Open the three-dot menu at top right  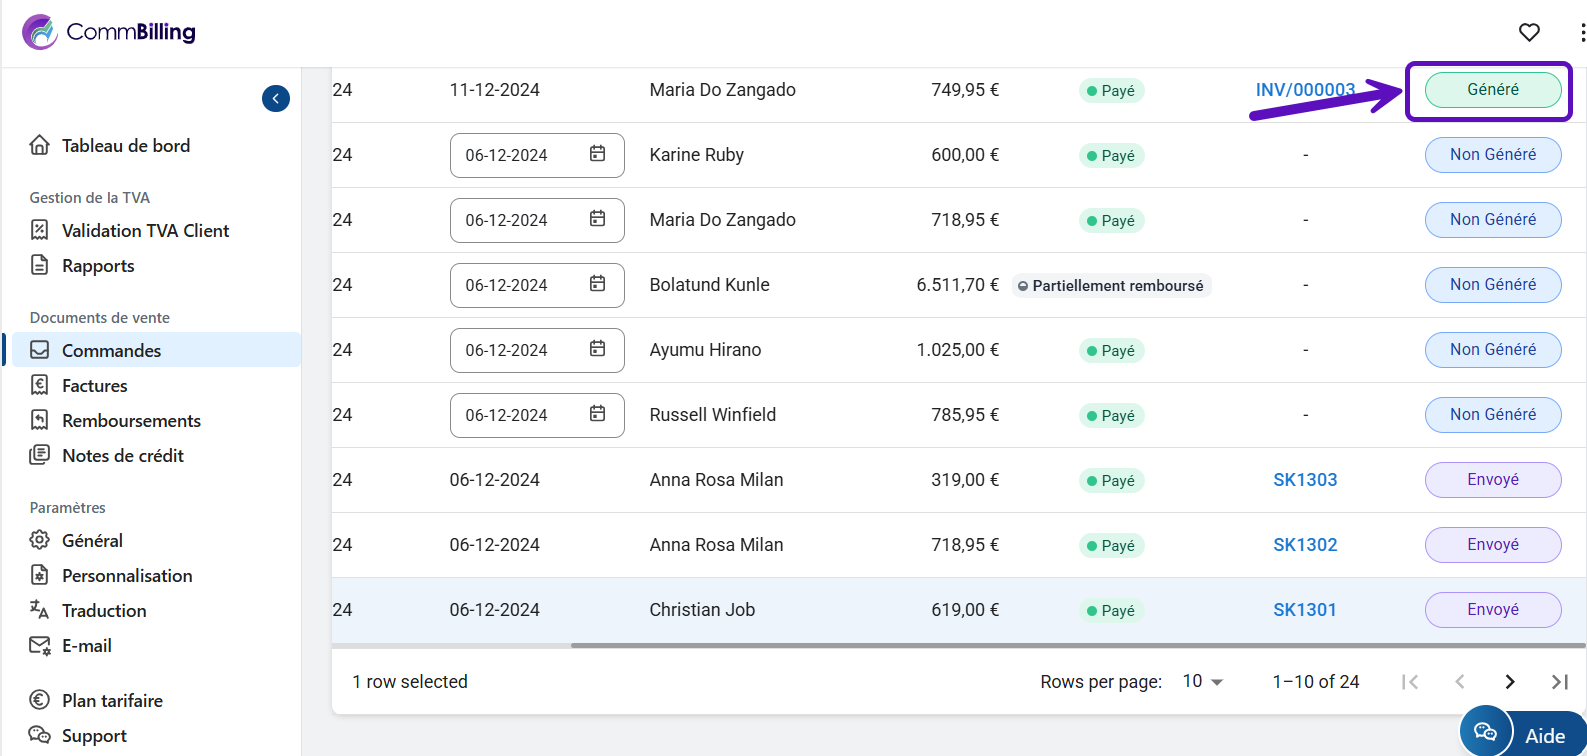tap(1582, 33)
